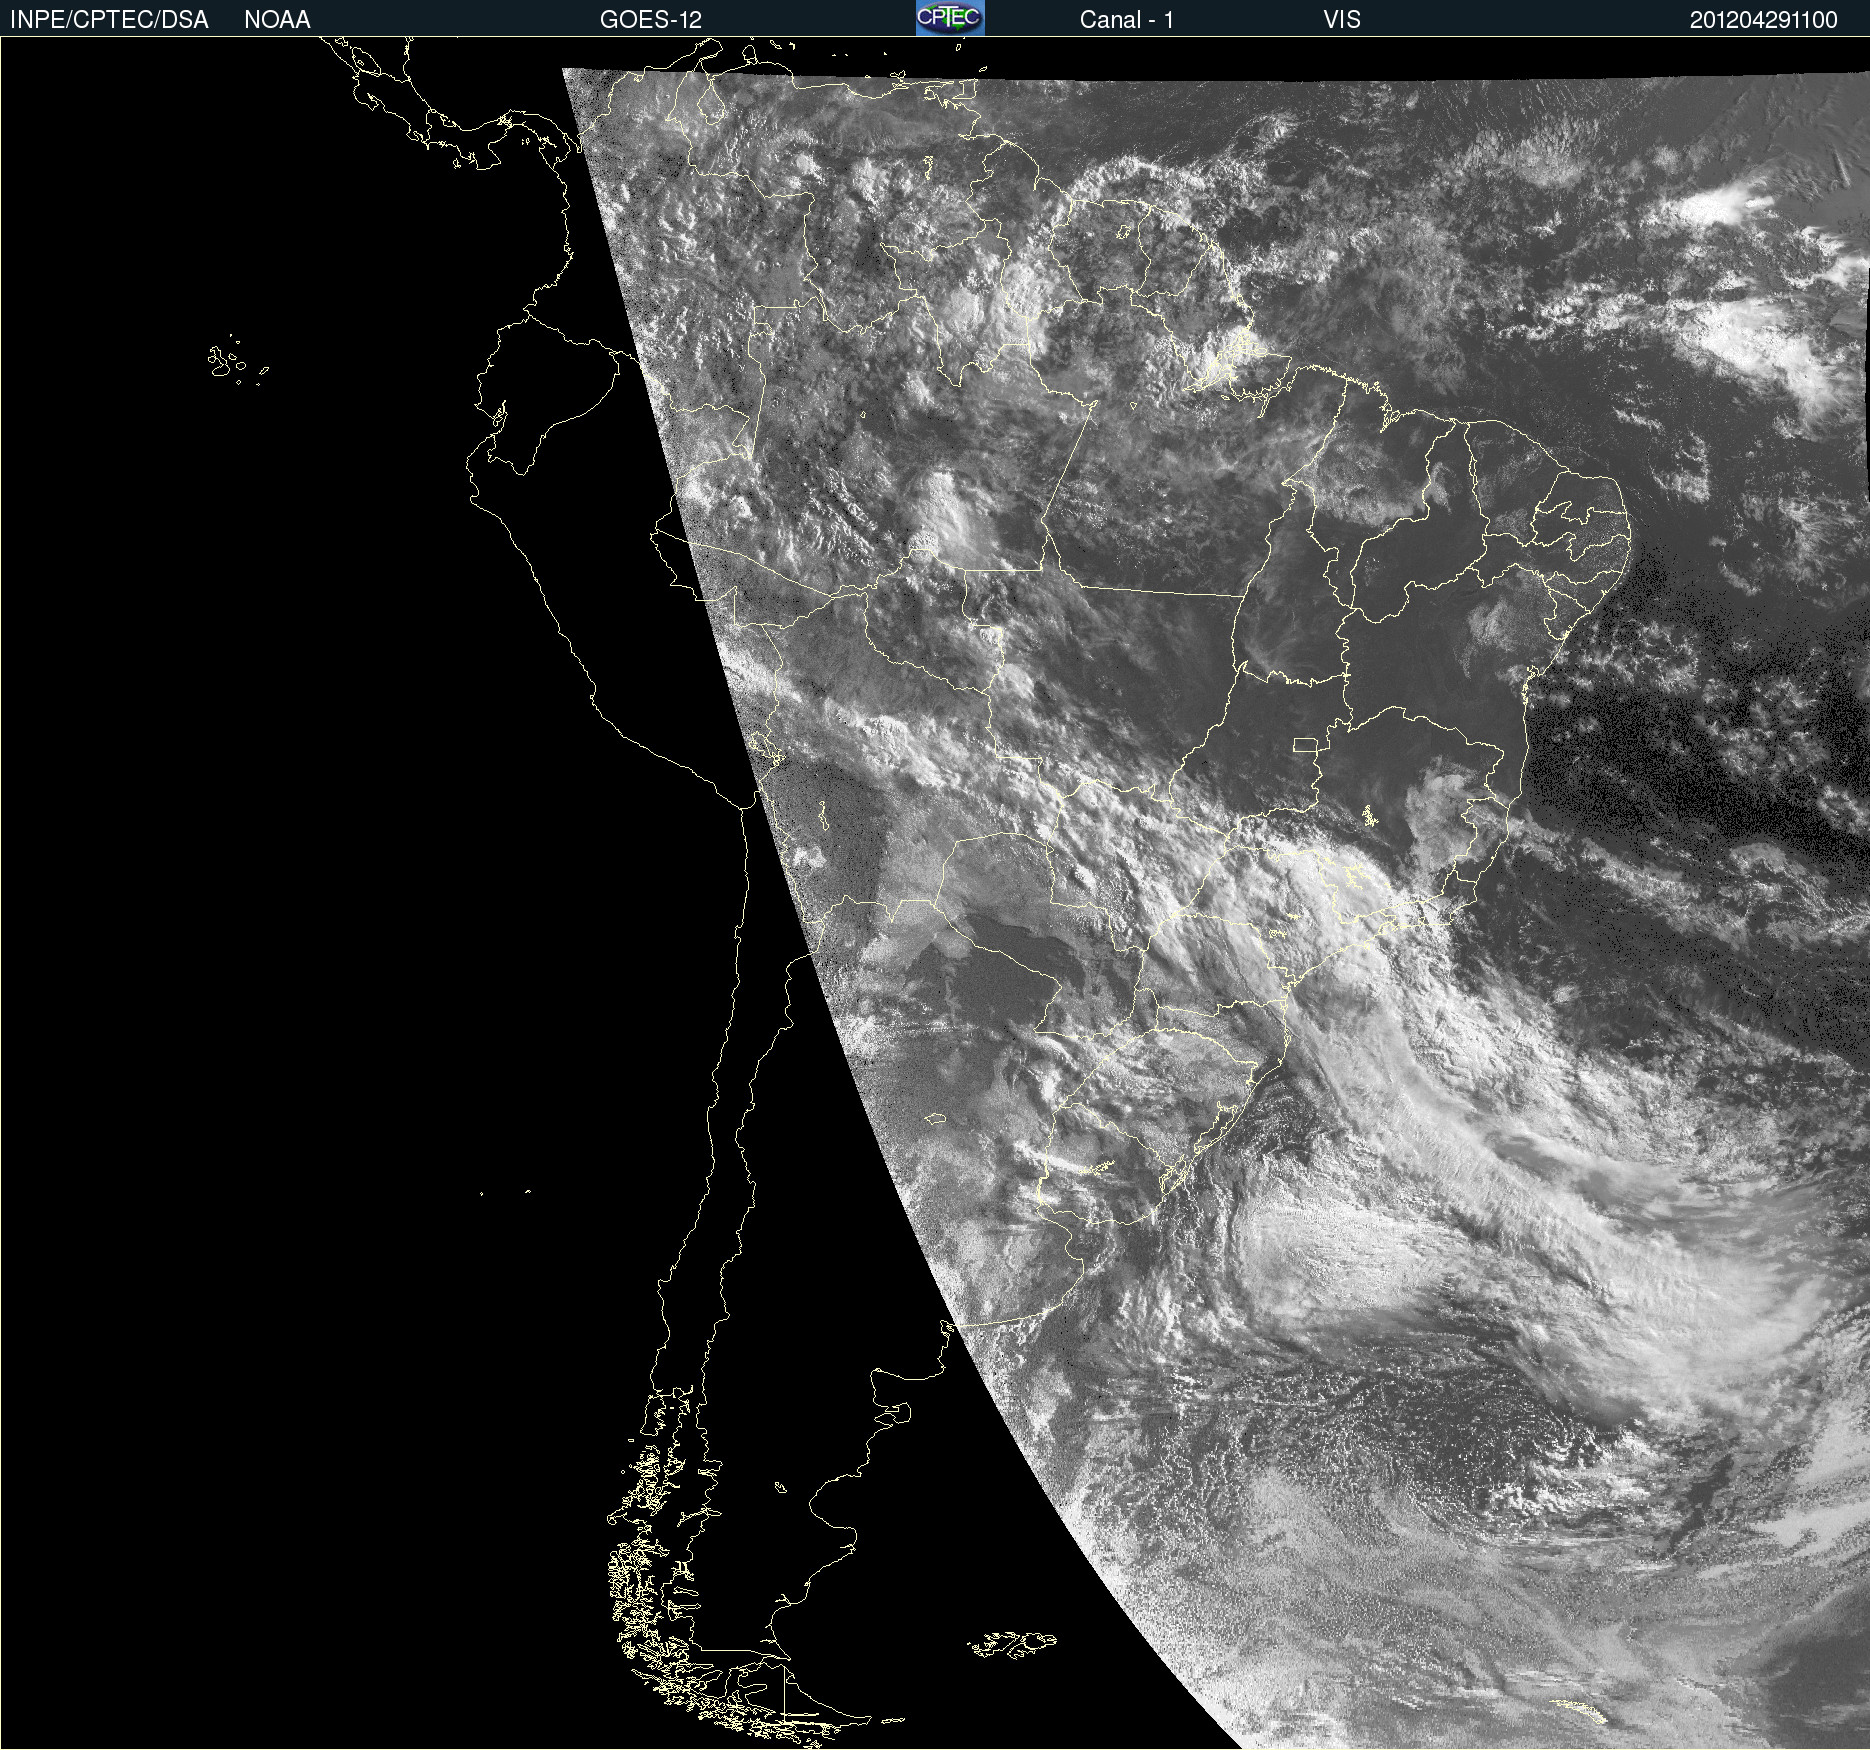Click the VIS channel label
1870x1750 pixels.
click(x=1342, y=20)
